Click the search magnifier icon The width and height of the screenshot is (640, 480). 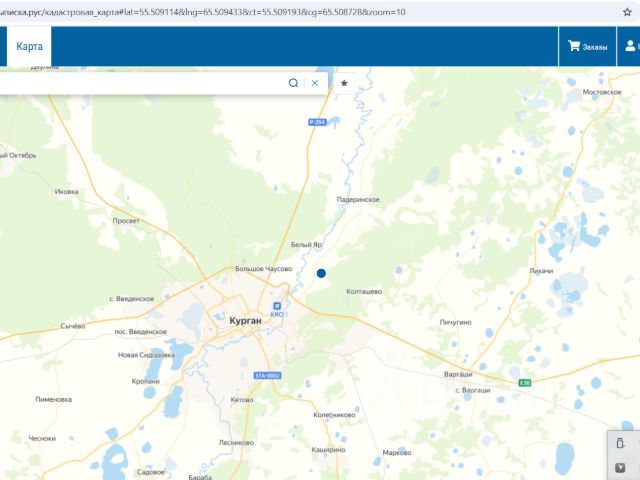point(293,83)
